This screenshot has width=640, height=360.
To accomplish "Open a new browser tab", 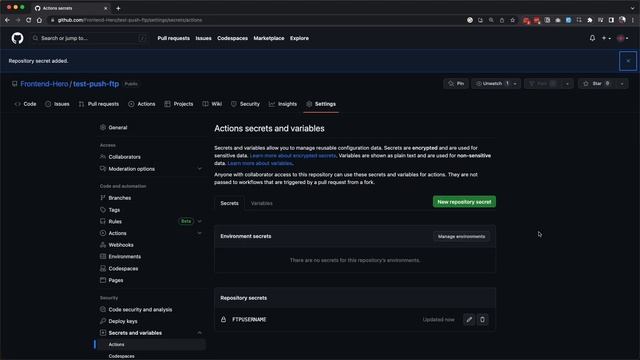I will point(118,8).
